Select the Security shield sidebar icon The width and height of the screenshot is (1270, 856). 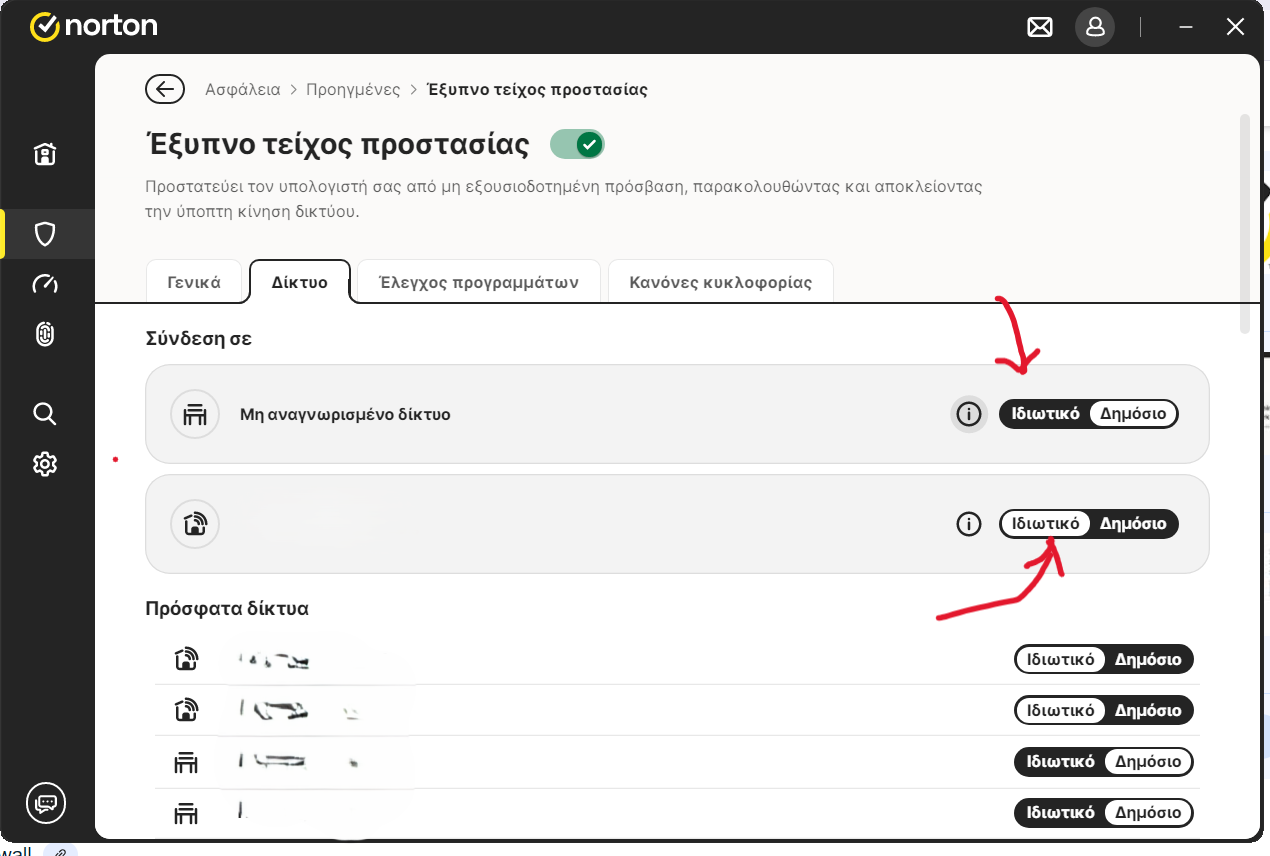(45, 234)
